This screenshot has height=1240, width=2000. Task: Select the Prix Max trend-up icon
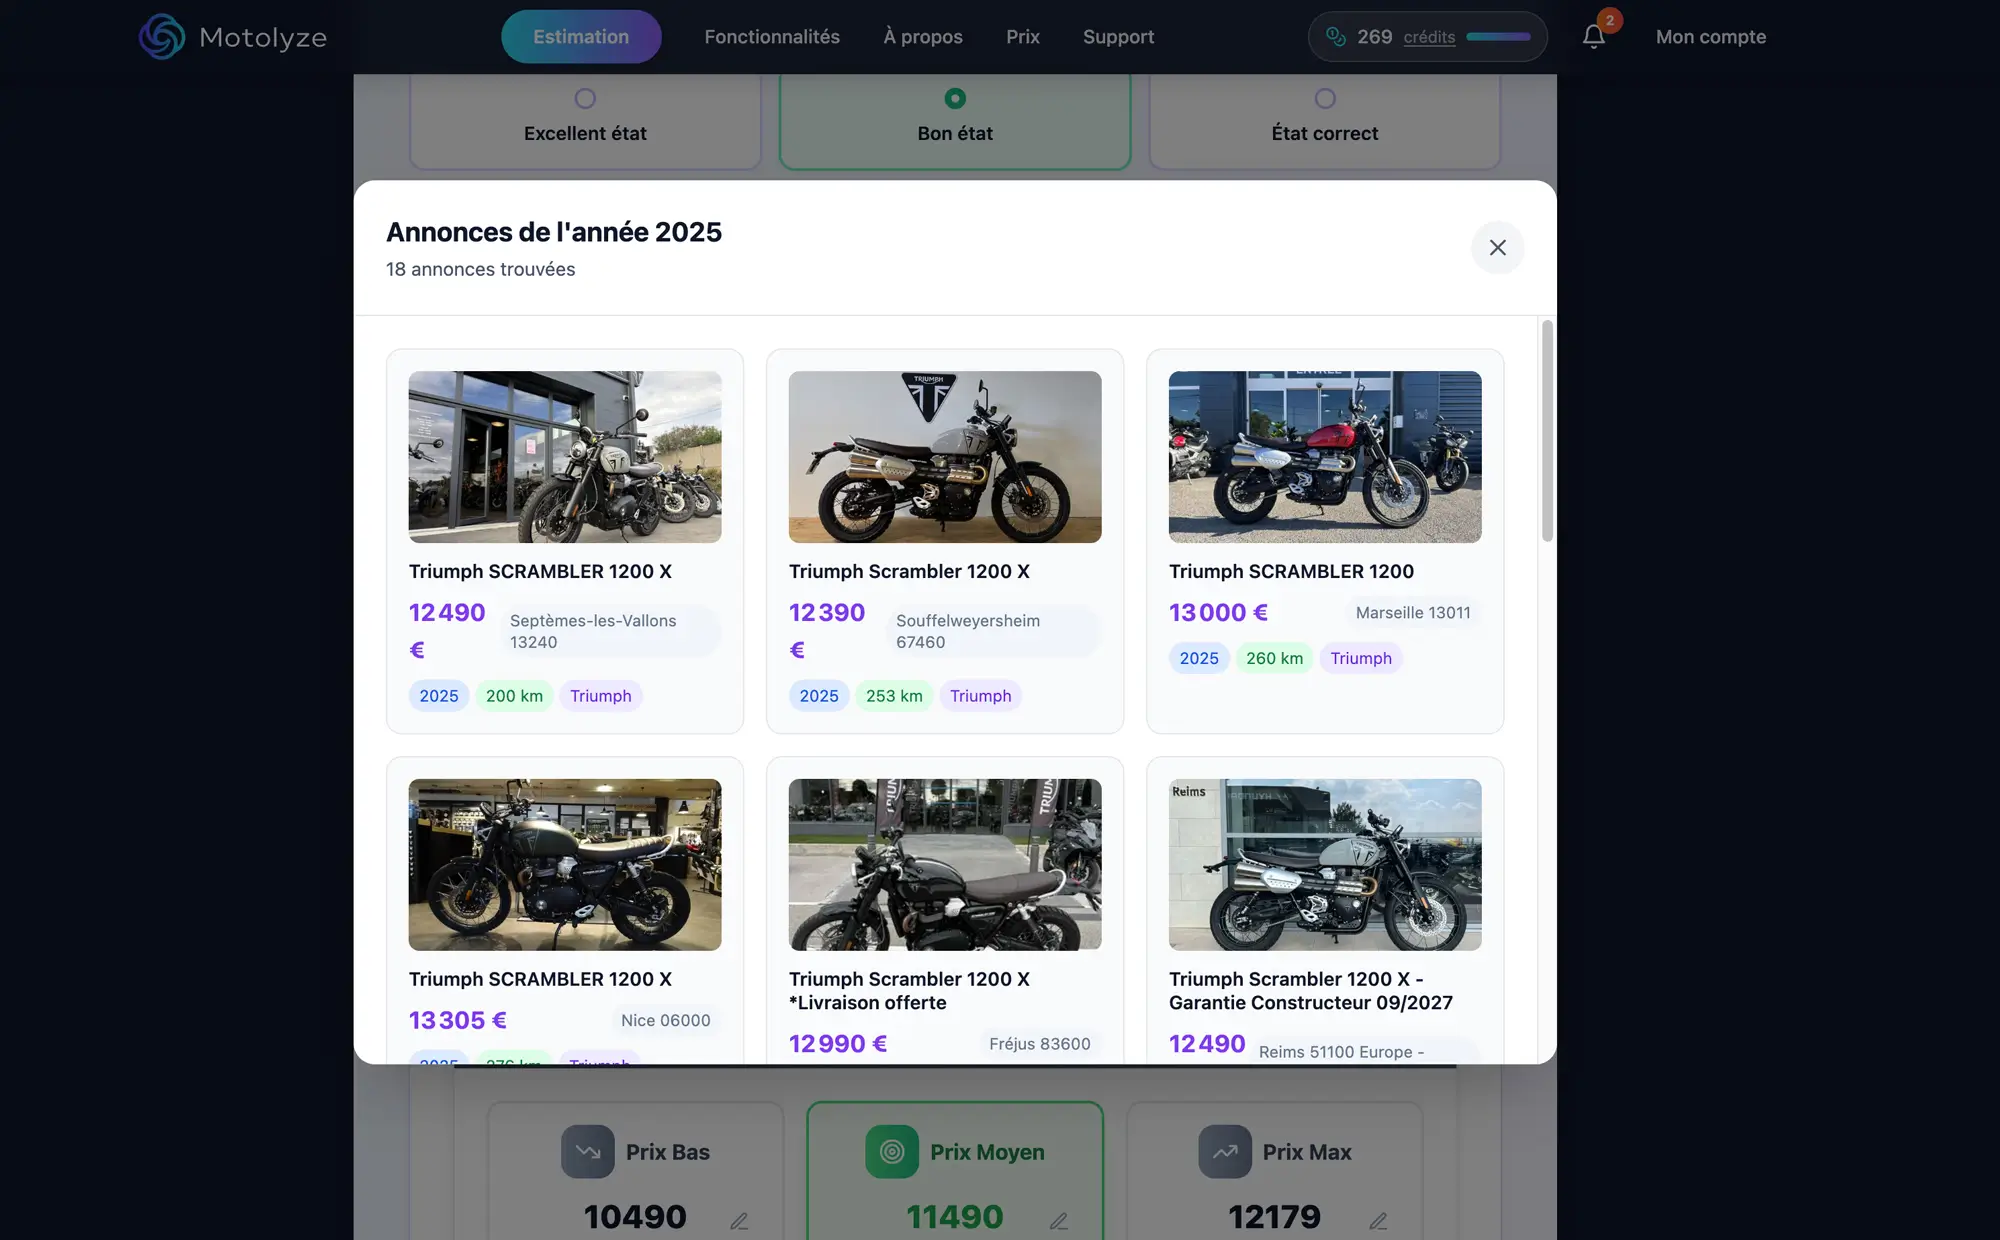click(1224, 1151)
